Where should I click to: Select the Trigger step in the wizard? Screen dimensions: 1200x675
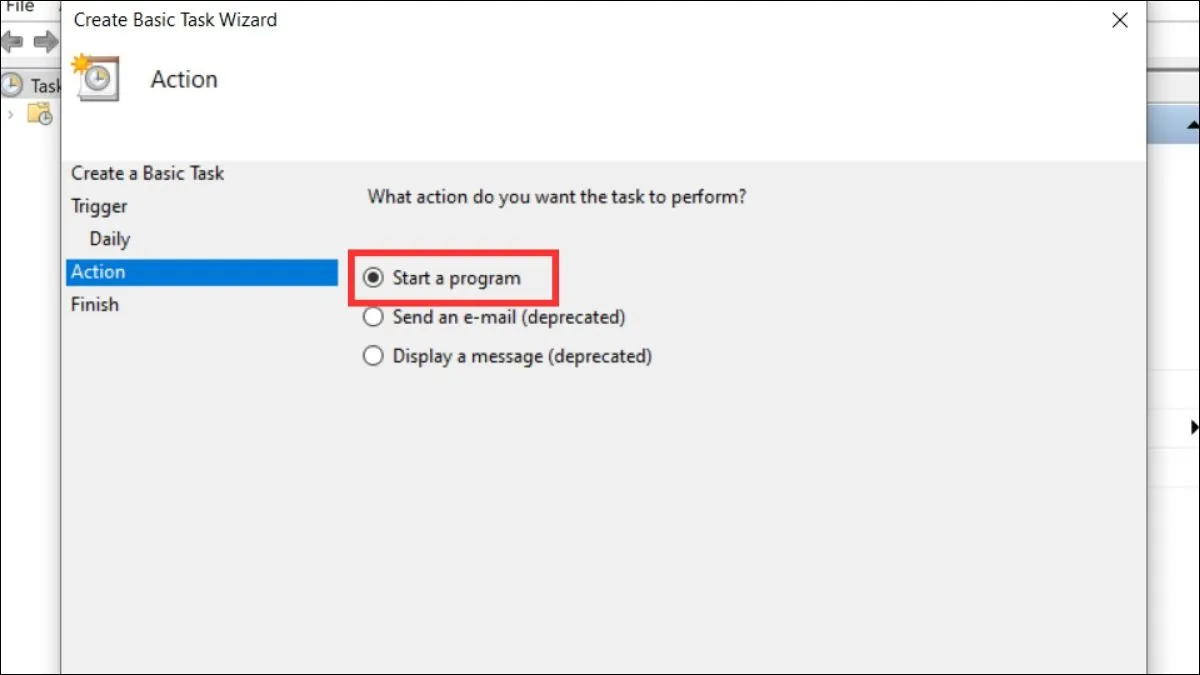[x=98, y=206]
